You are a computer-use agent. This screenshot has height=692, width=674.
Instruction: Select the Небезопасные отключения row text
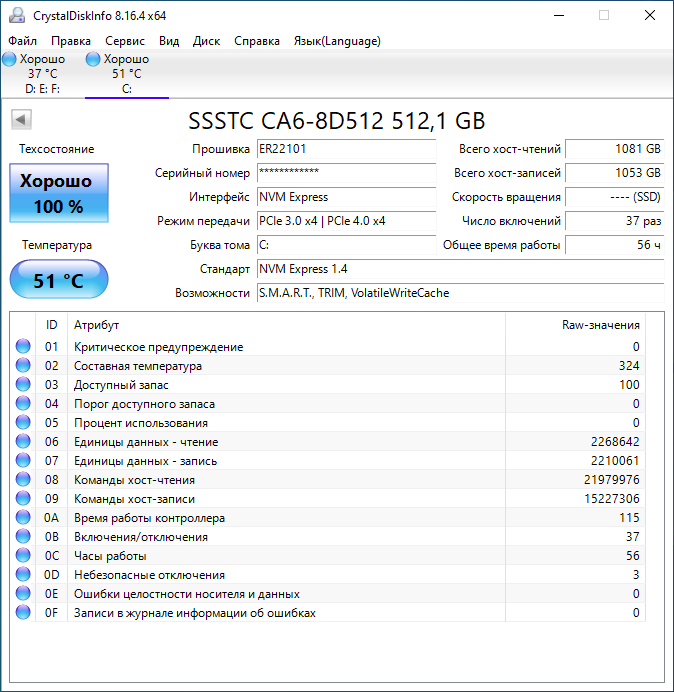point(149,575)
